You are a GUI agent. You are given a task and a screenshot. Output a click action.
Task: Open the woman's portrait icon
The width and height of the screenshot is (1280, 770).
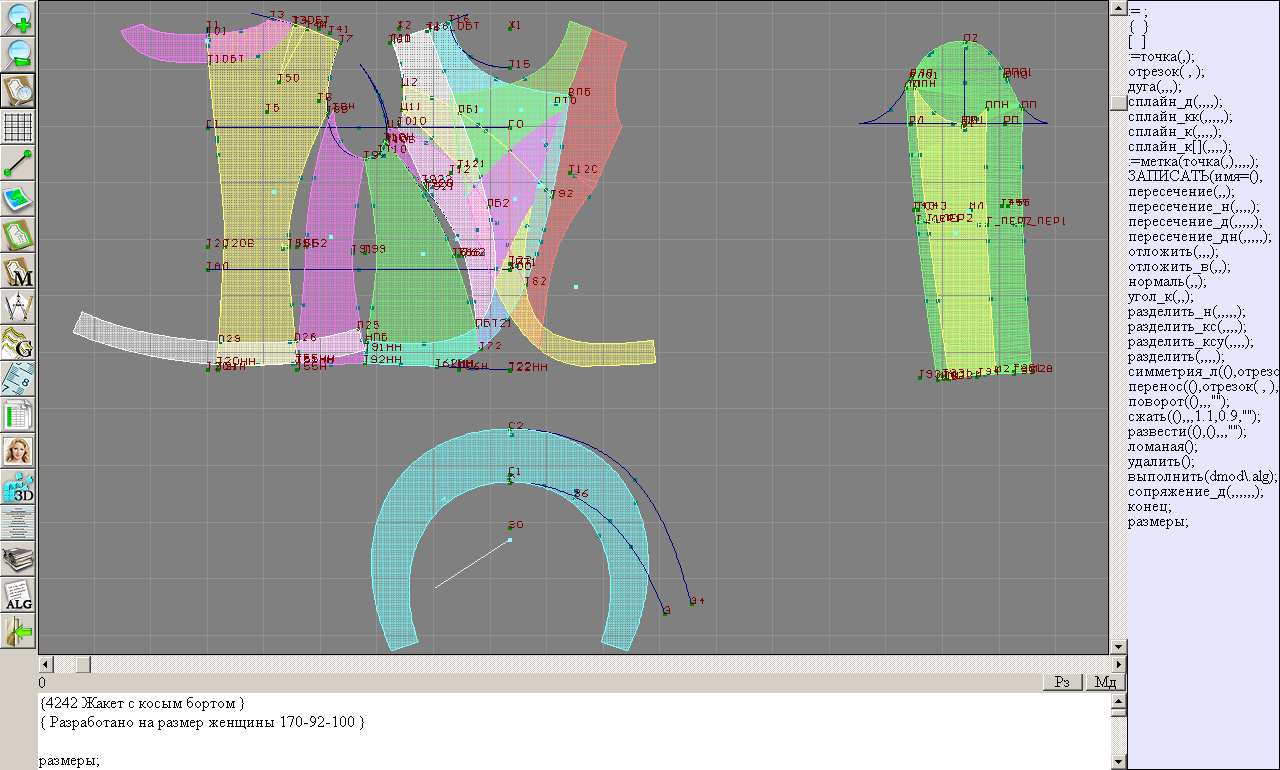coord(19,451)
